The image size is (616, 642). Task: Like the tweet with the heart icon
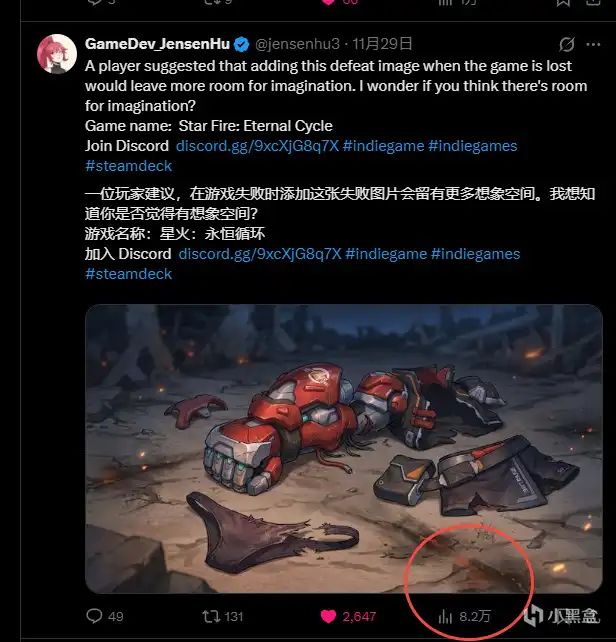click(328, 616)
